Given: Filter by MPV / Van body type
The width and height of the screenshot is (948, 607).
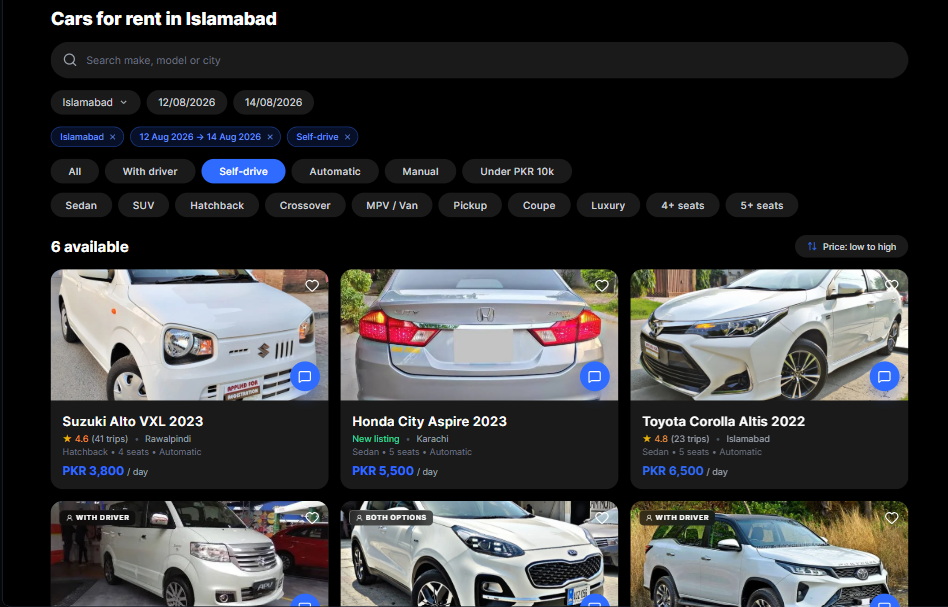Looking at the screenshot, I should click(x=392, y=206).
